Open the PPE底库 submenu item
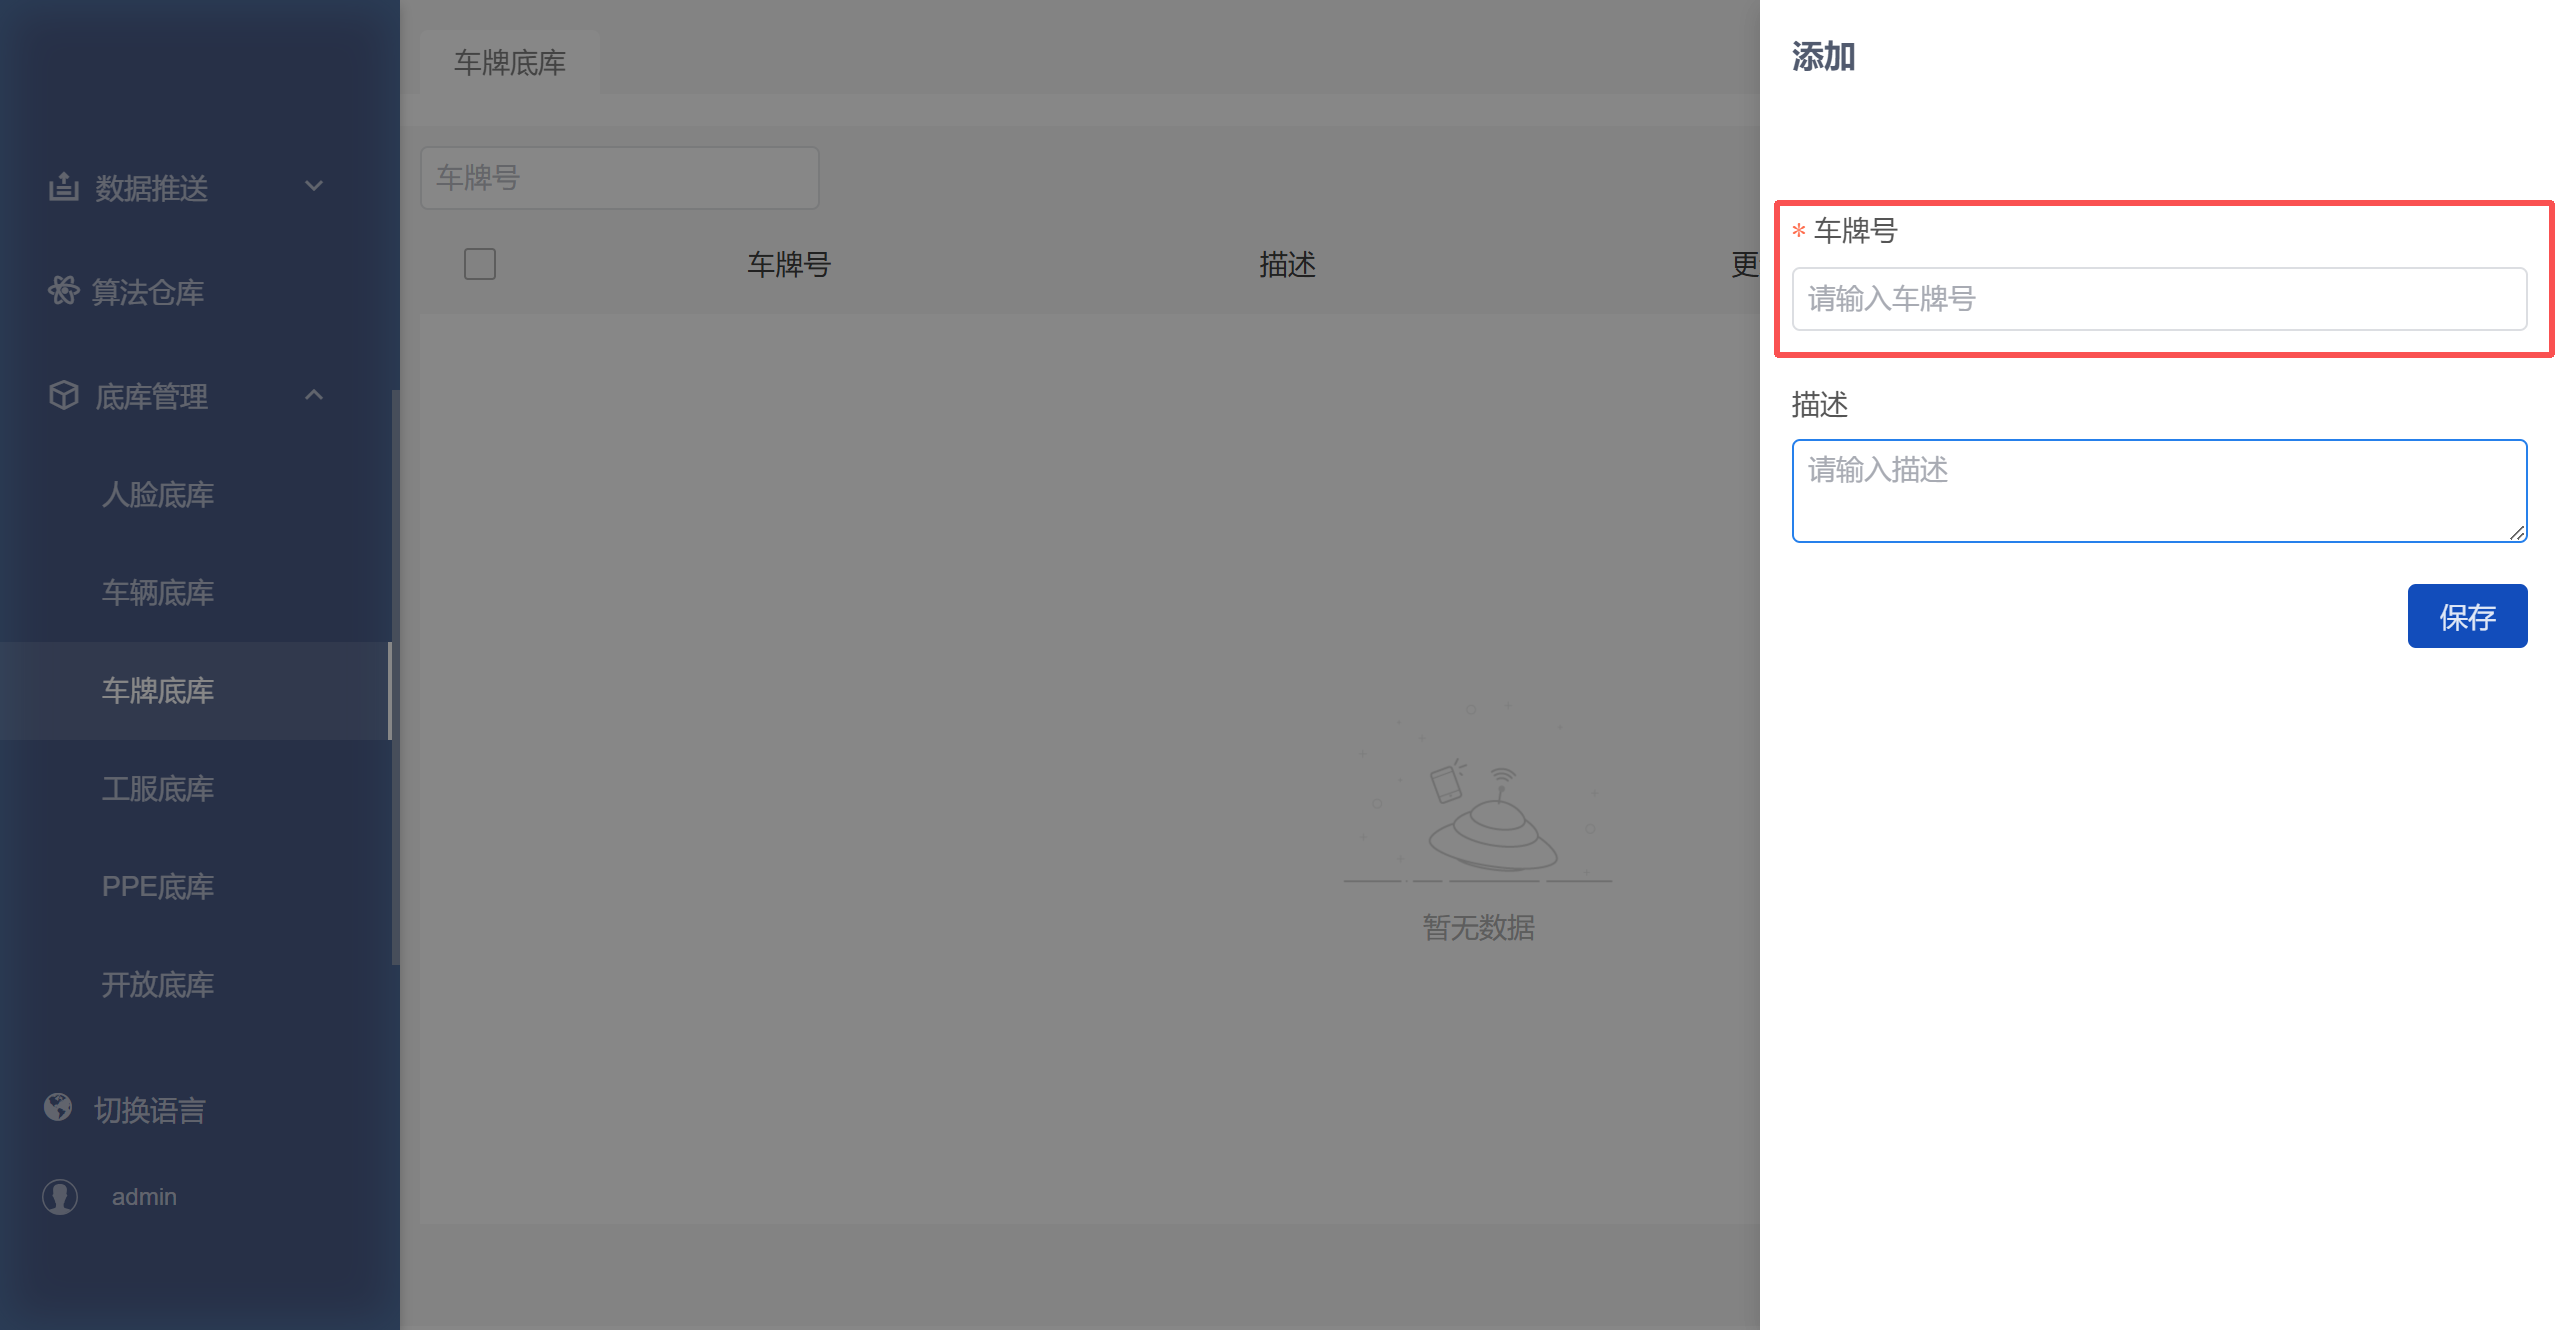Screen dimensions: 2560x1330 (158, 887)
